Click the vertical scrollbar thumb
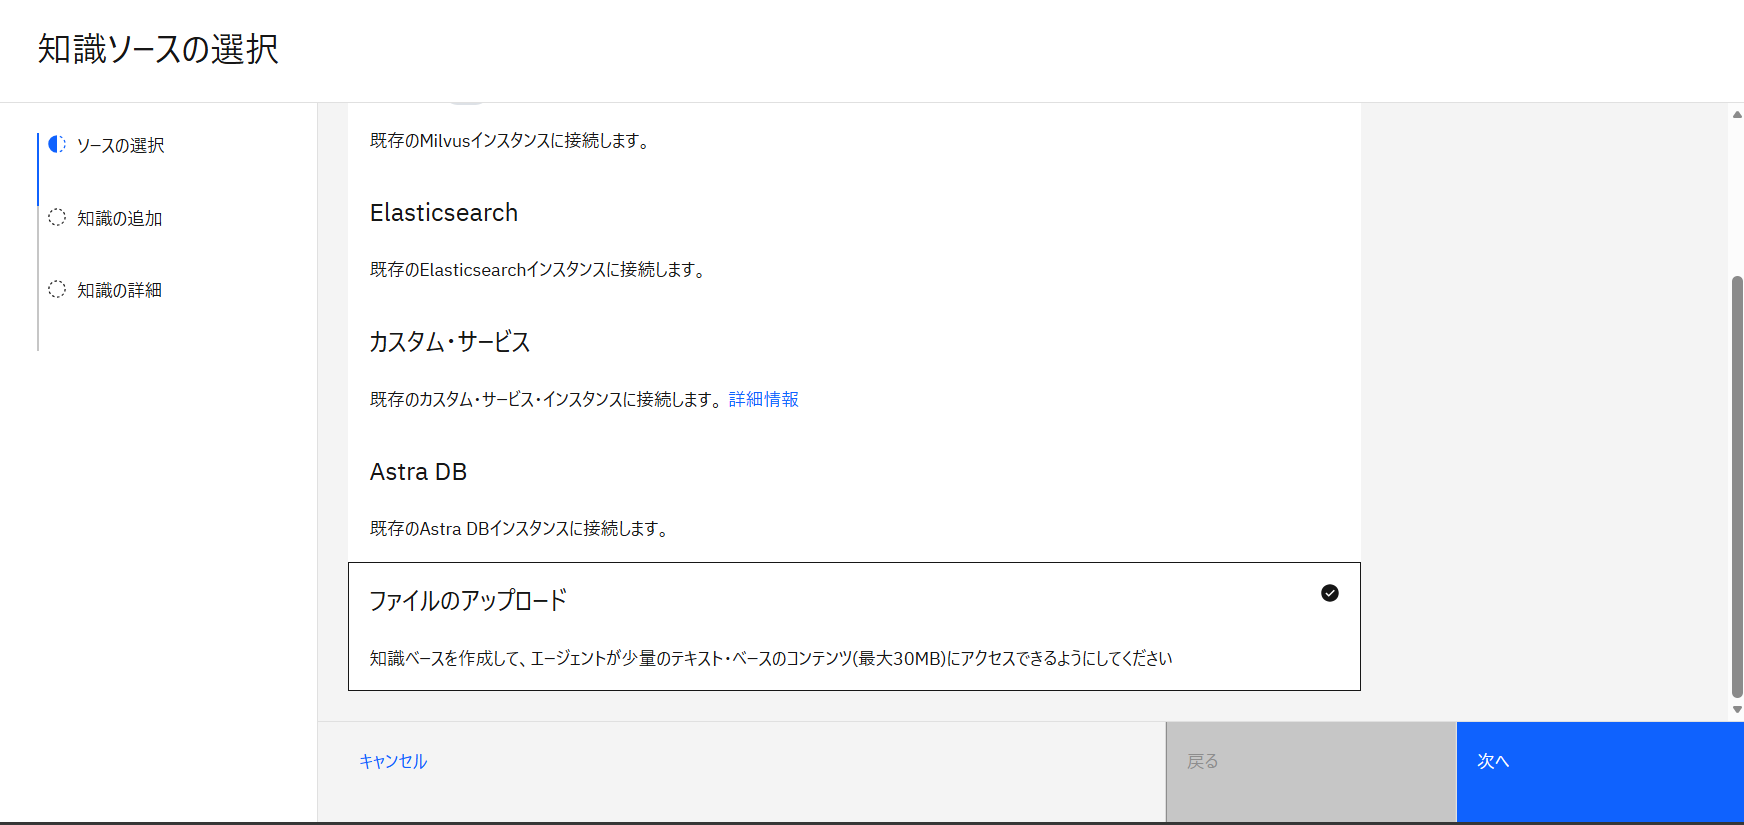 pyautogui.click(x=1737, y=485)
